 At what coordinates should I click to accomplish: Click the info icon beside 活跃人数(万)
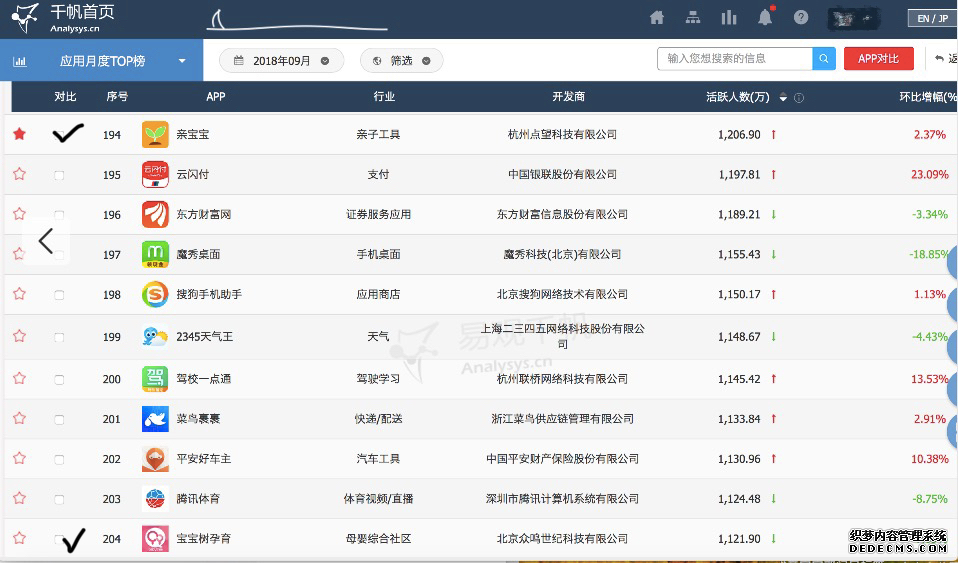coord(799,98)
